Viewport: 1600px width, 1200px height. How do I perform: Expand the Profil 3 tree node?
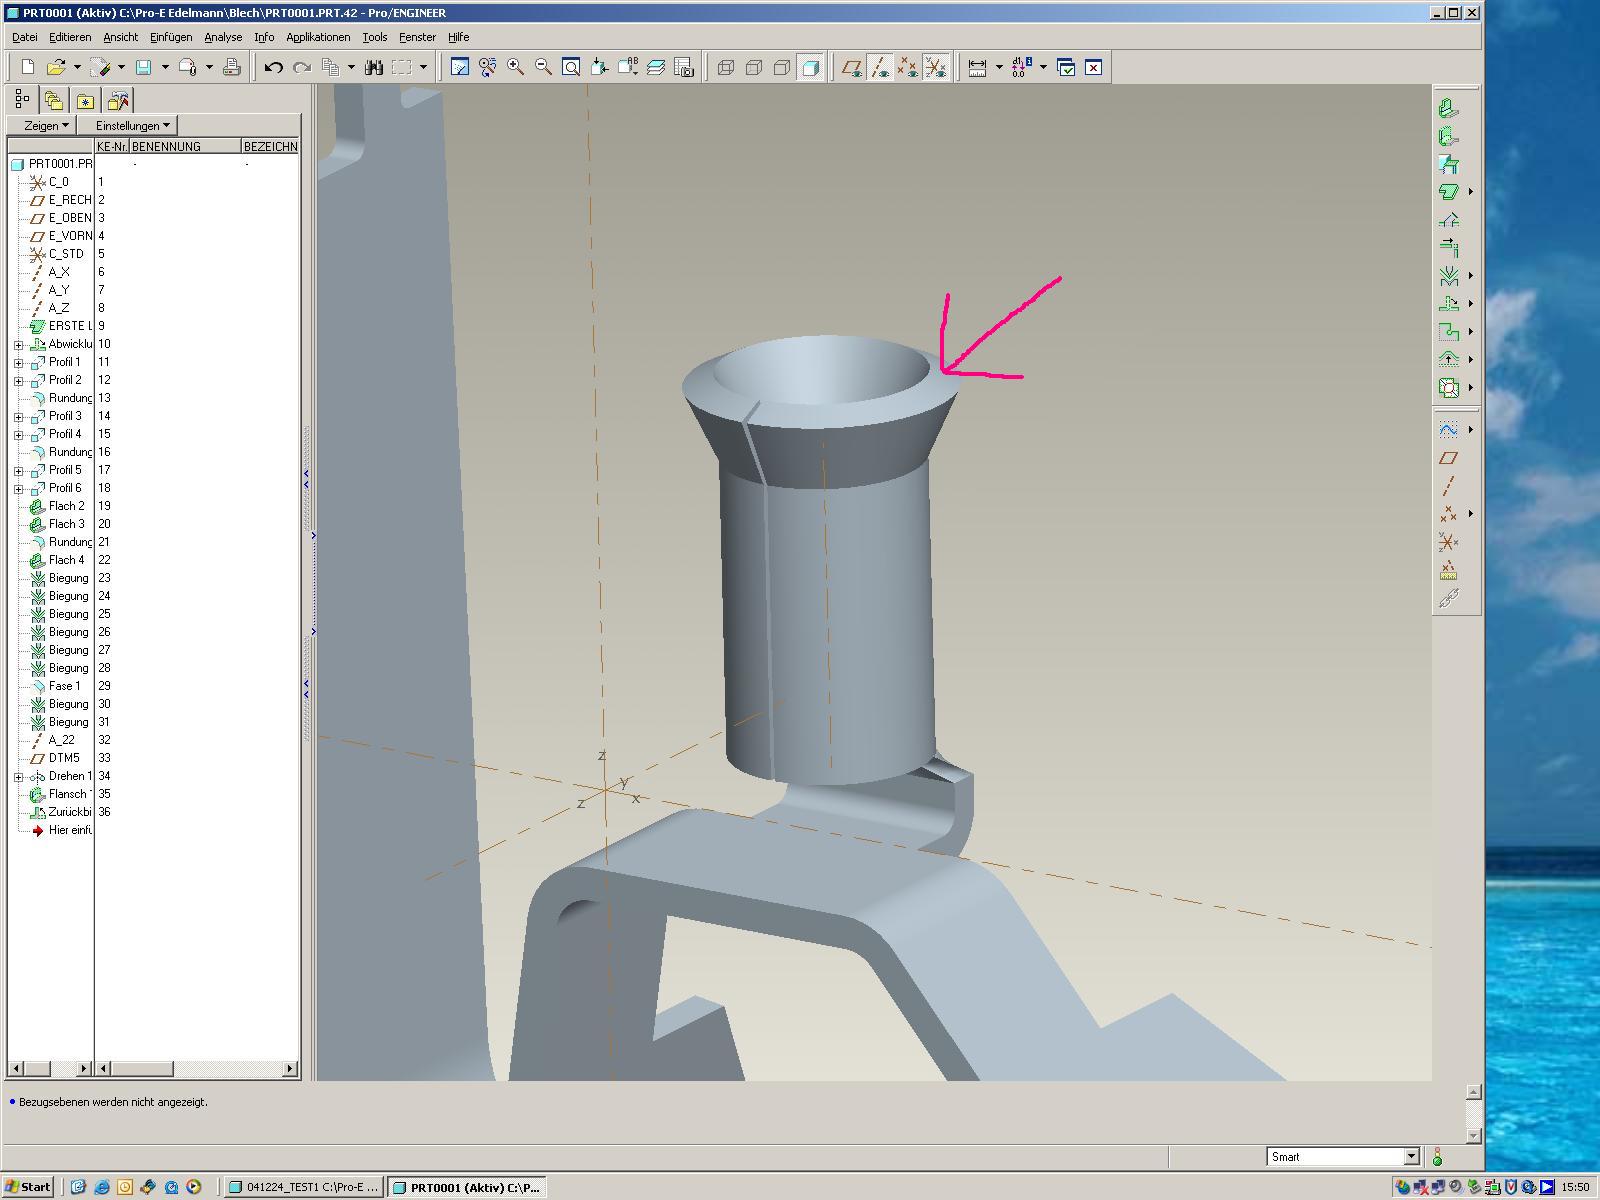point(18,416)
